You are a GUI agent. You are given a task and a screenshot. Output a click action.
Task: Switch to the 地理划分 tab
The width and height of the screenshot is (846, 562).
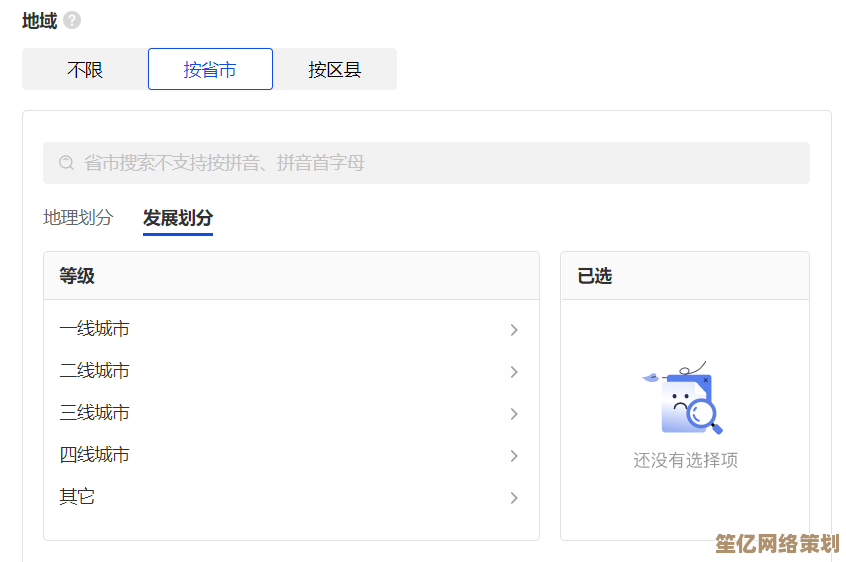(x=78, y=218)
